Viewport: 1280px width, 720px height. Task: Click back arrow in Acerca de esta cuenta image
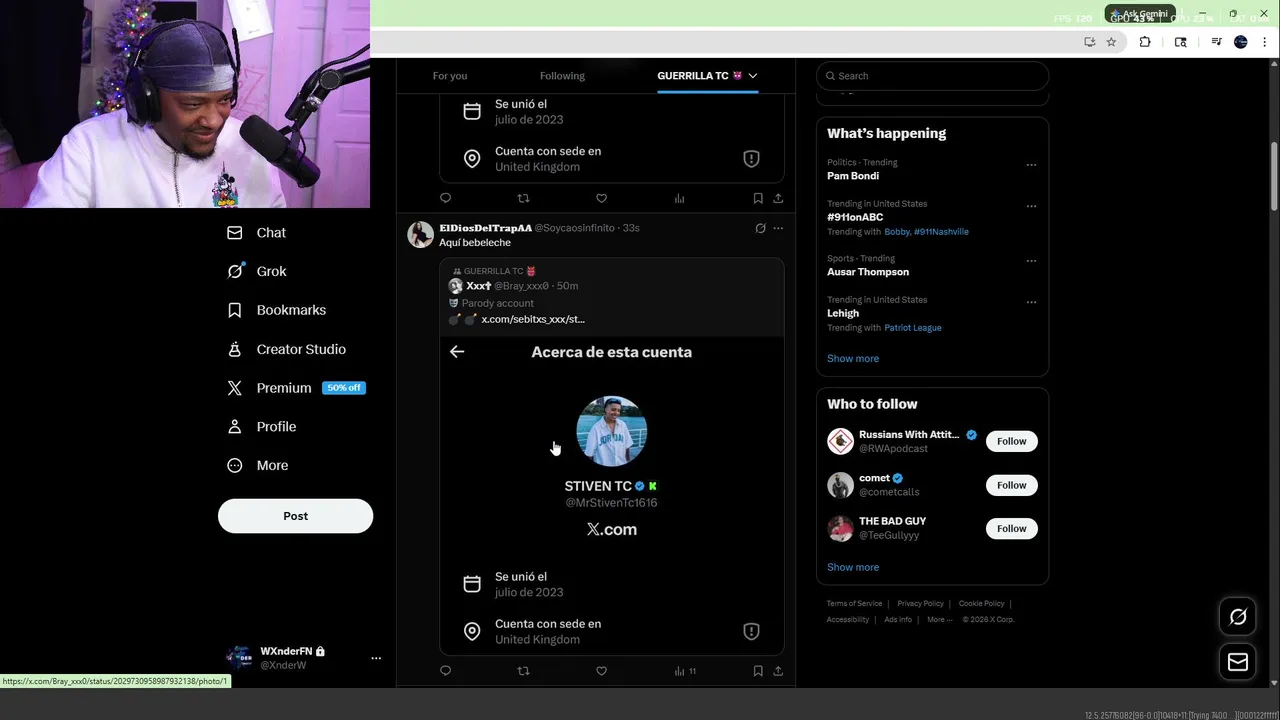pyautogui.click(x=457, y=351)
